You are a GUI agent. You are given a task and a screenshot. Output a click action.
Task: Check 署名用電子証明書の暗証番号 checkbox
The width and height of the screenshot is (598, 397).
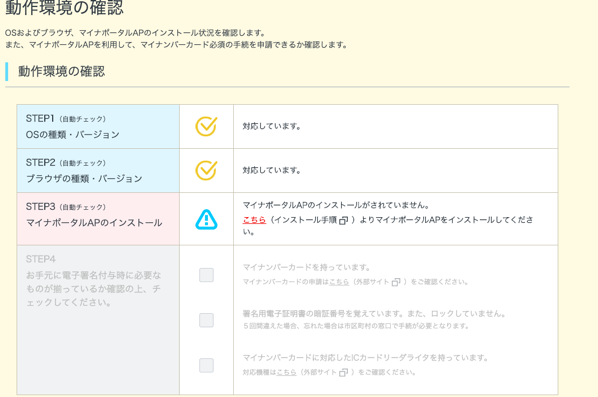coord(206,320)
